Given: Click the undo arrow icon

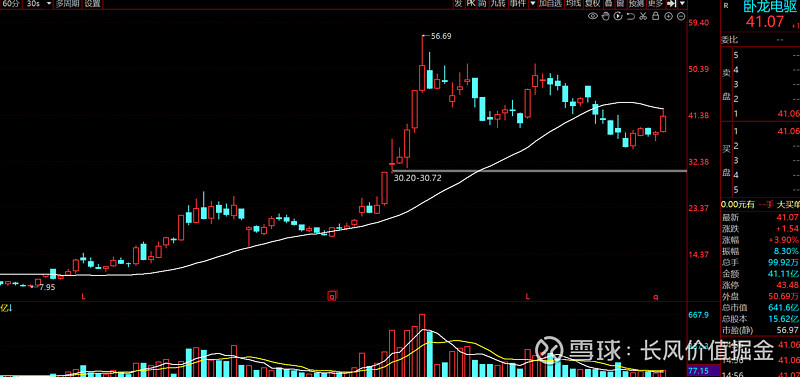Looking at the screenshot, I should (x=631, y=17).
